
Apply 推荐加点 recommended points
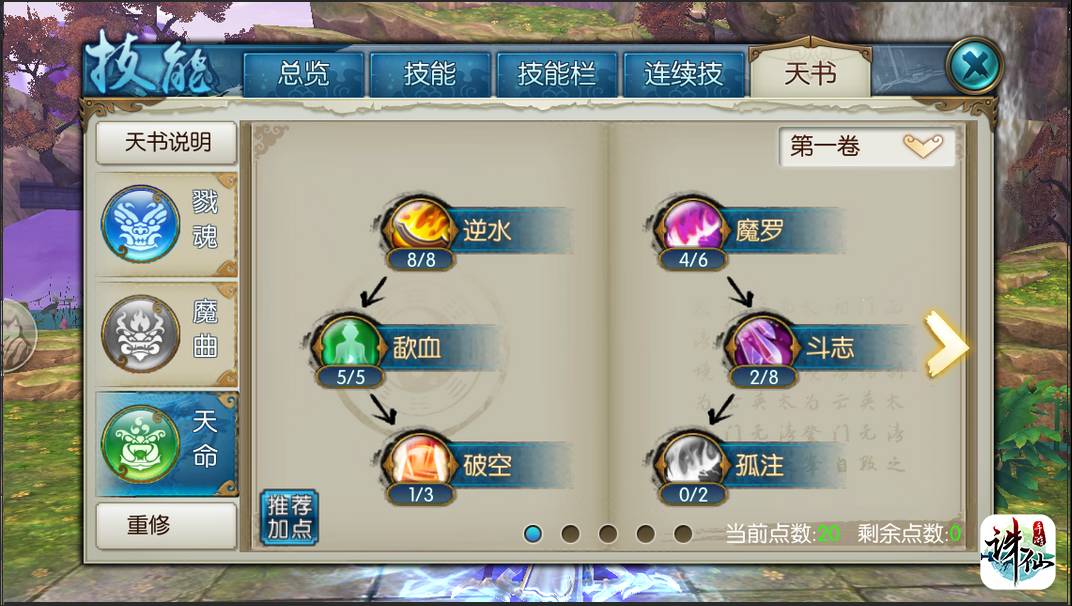point(289,517)
